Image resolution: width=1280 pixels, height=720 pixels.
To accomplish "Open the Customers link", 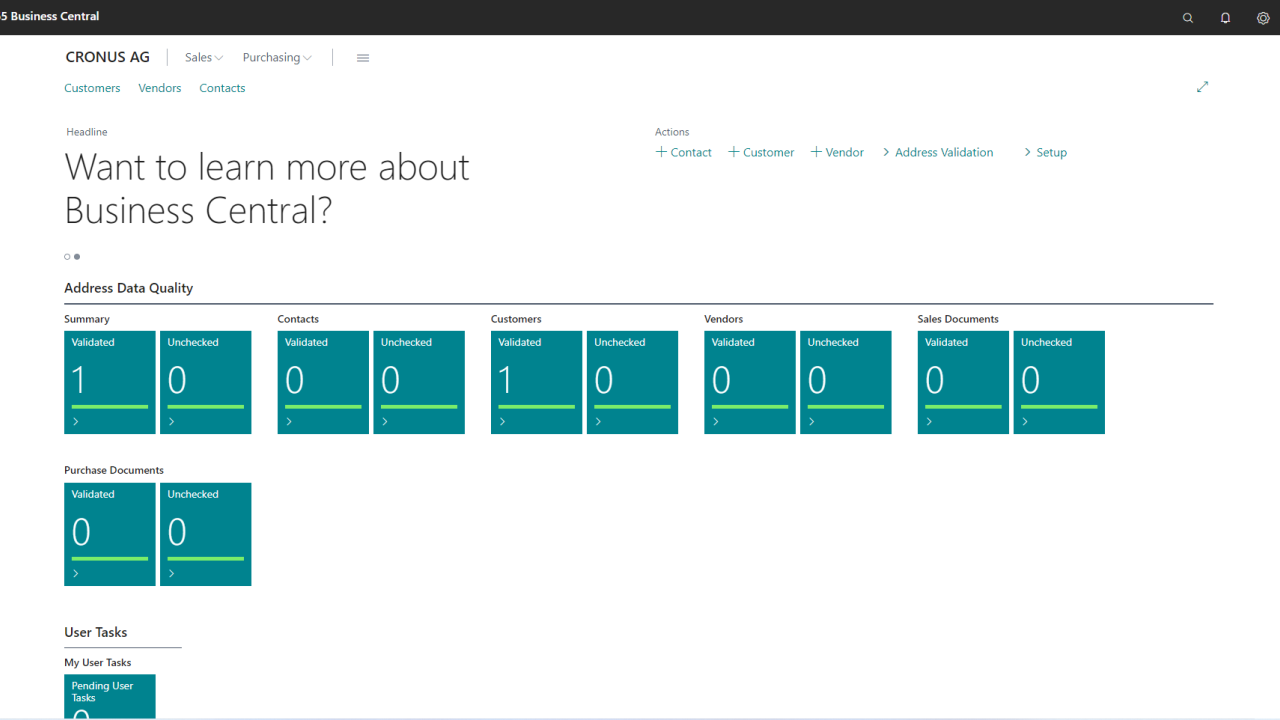I will tap(92, 88).
